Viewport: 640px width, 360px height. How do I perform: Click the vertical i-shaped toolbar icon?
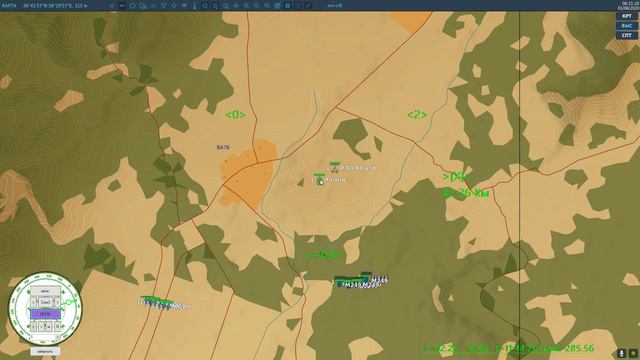click(x=194, y=6)
